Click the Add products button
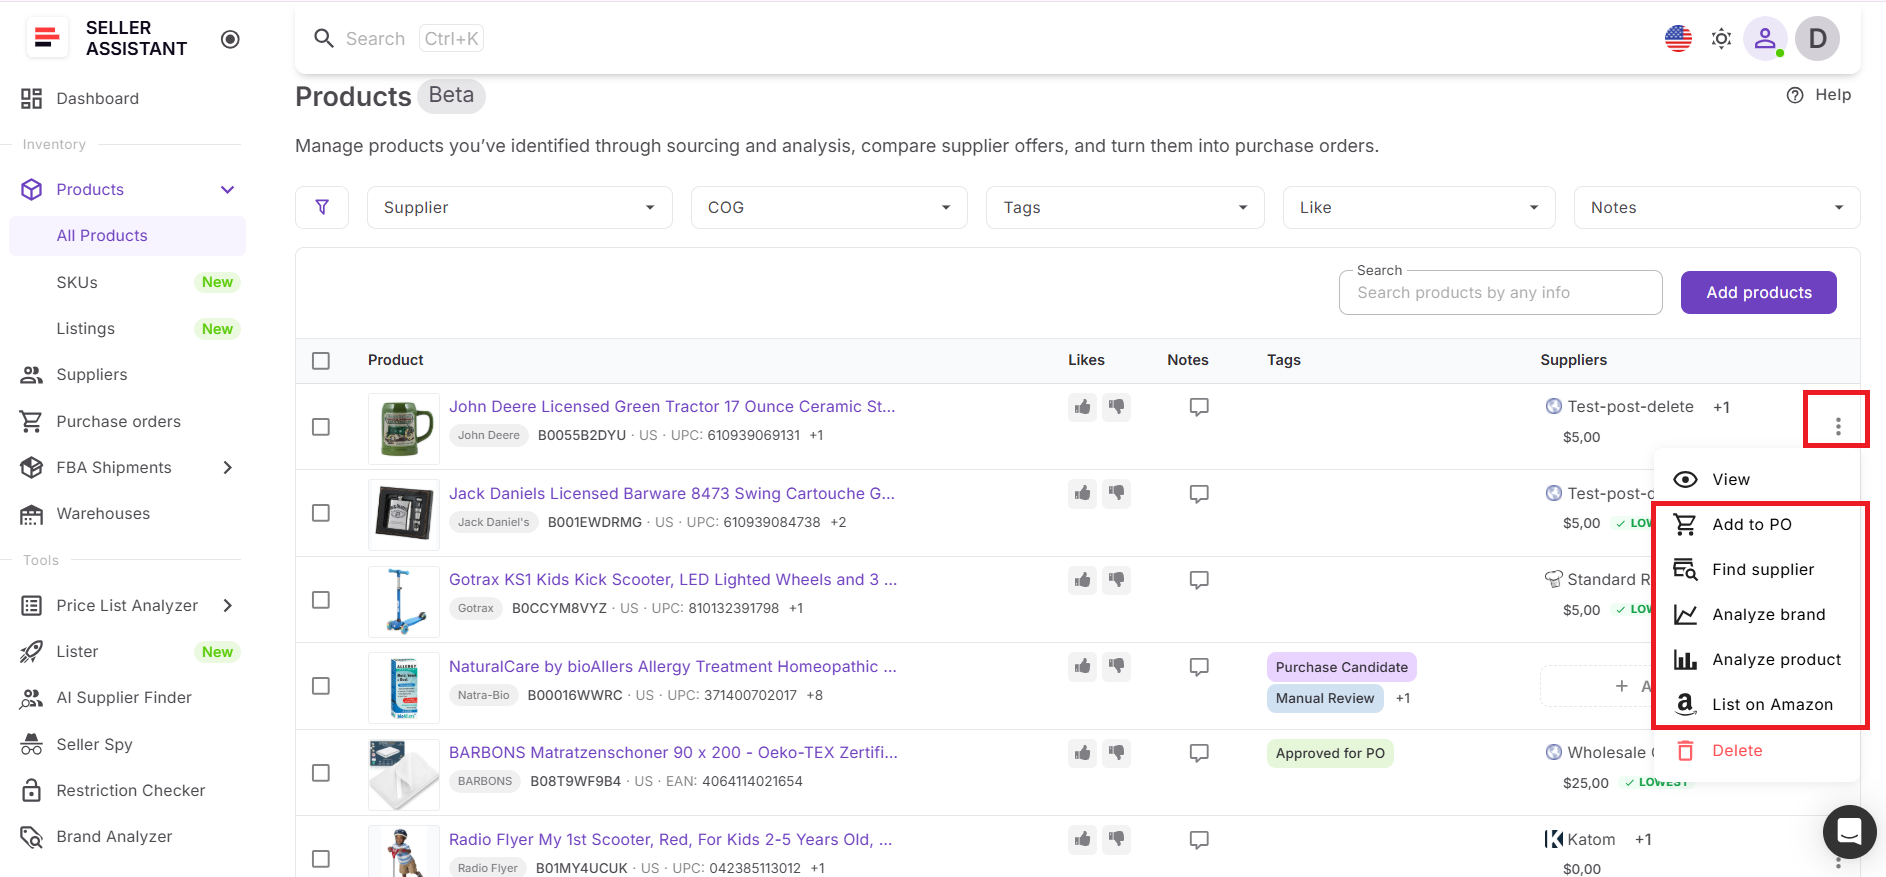The width and height of the screenshot is (1886, 877). point(1758,293)
